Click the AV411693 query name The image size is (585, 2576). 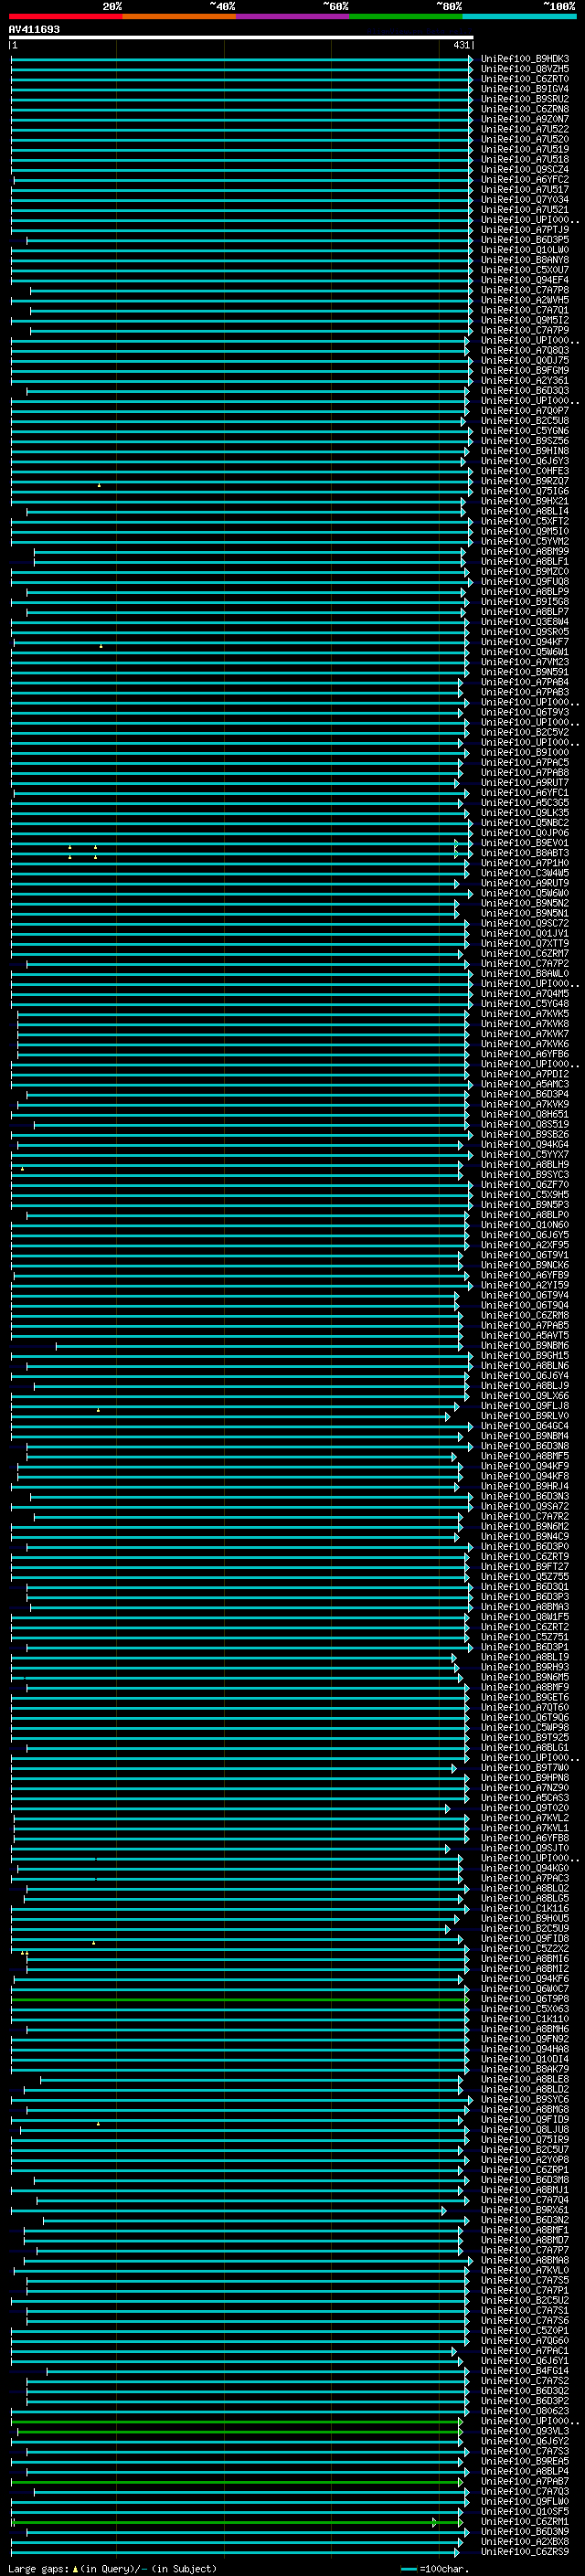(34, 29)
